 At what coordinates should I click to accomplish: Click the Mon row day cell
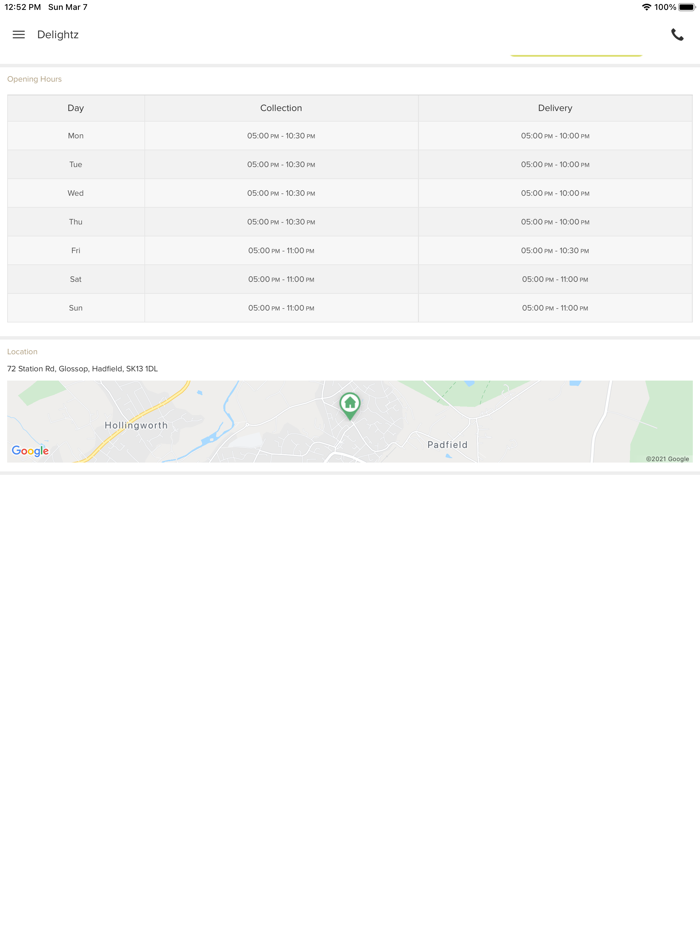[76, 136]
